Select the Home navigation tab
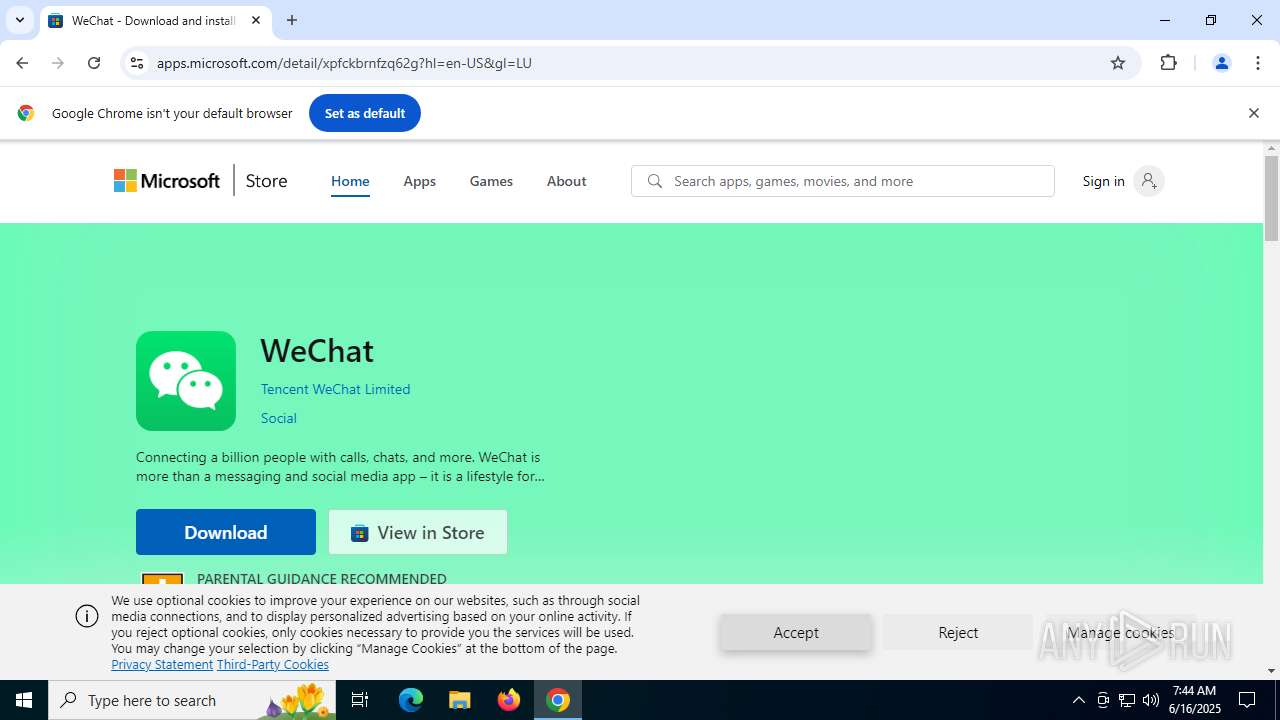Image resolution: width=1280 pixels, height=720 pixels. coord(350,181)
